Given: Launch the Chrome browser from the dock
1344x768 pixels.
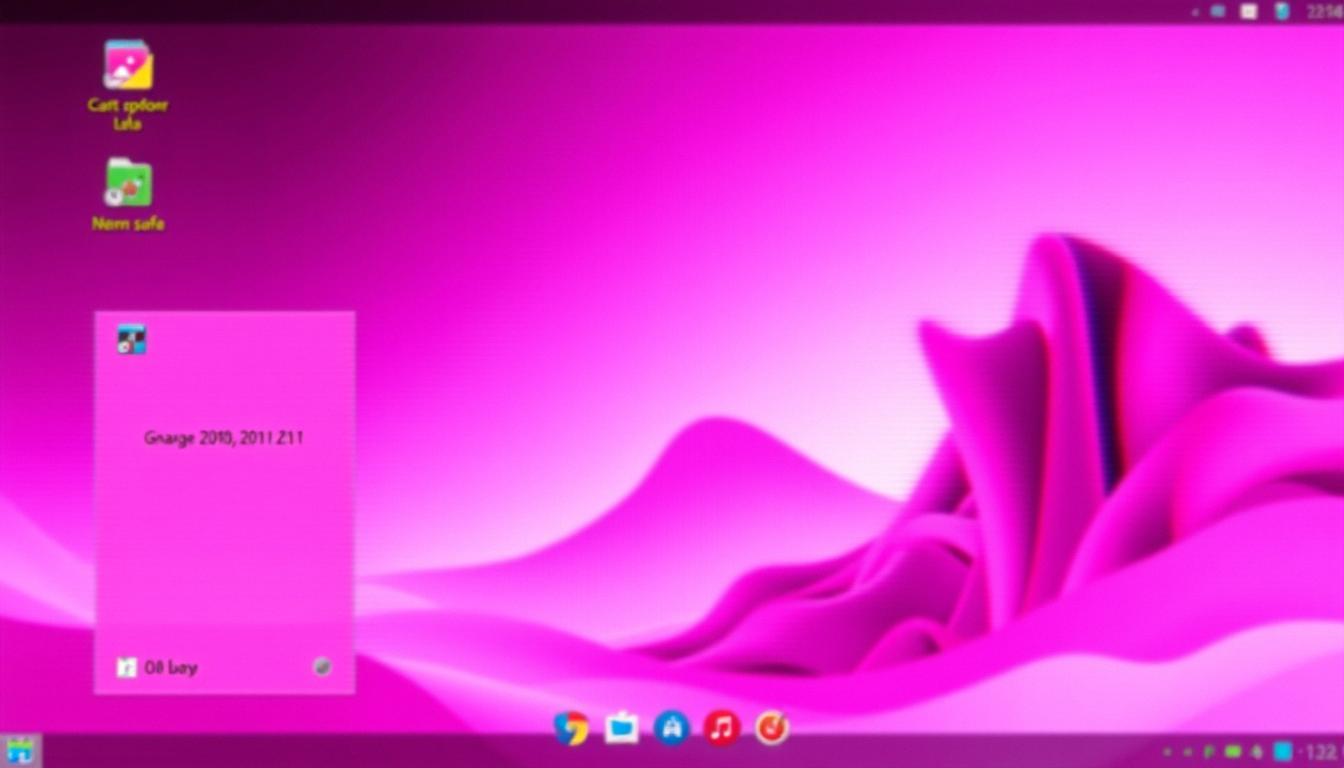Looking at the screenshot, I should (x=571, y=728).
